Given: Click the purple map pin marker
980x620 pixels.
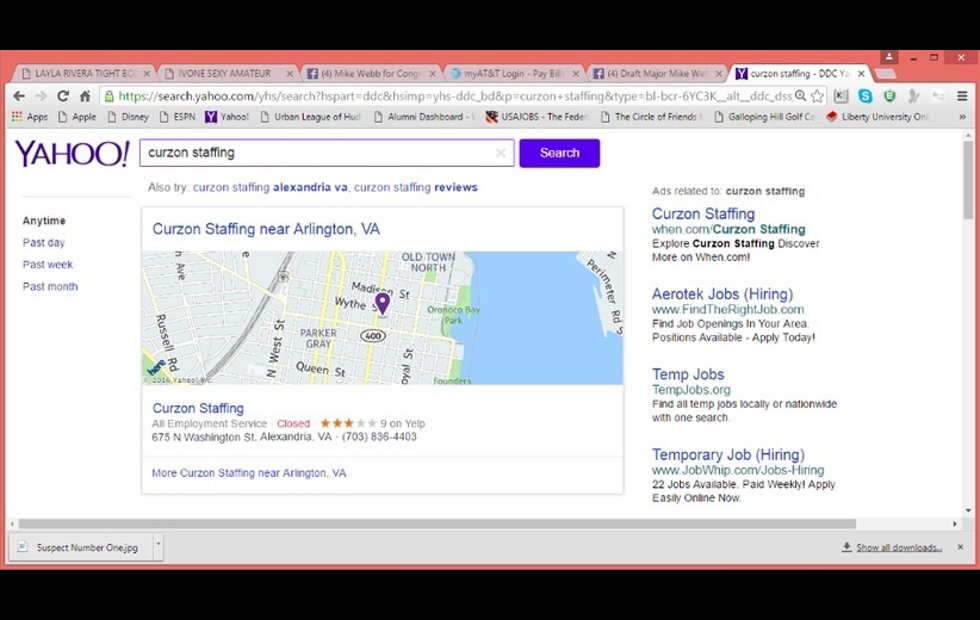Looking at the screenshot, I should click(x=382, y=303).
